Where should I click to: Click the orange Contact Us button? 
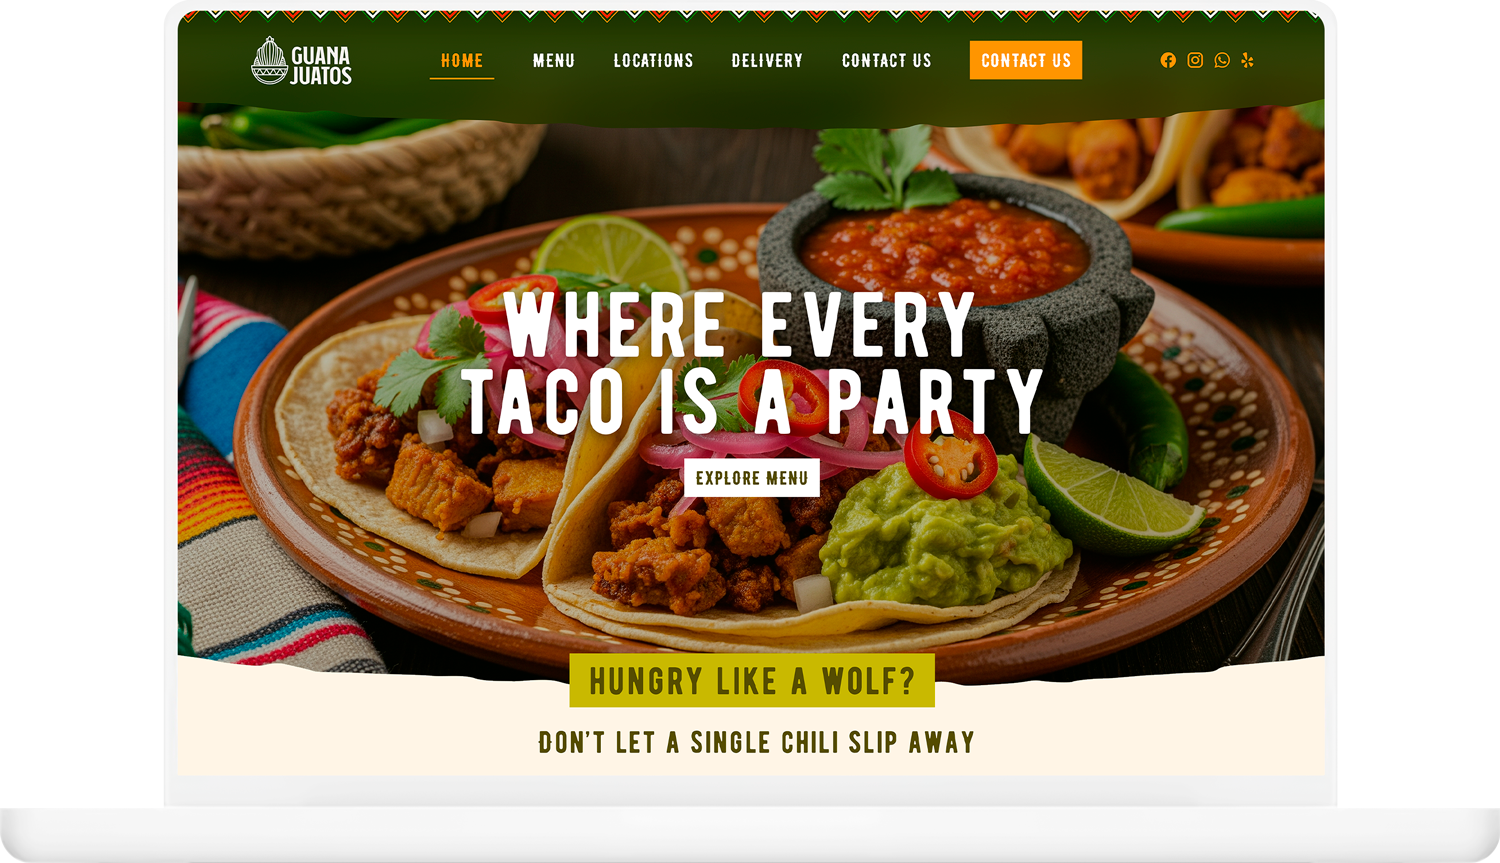pos(1026,60)
